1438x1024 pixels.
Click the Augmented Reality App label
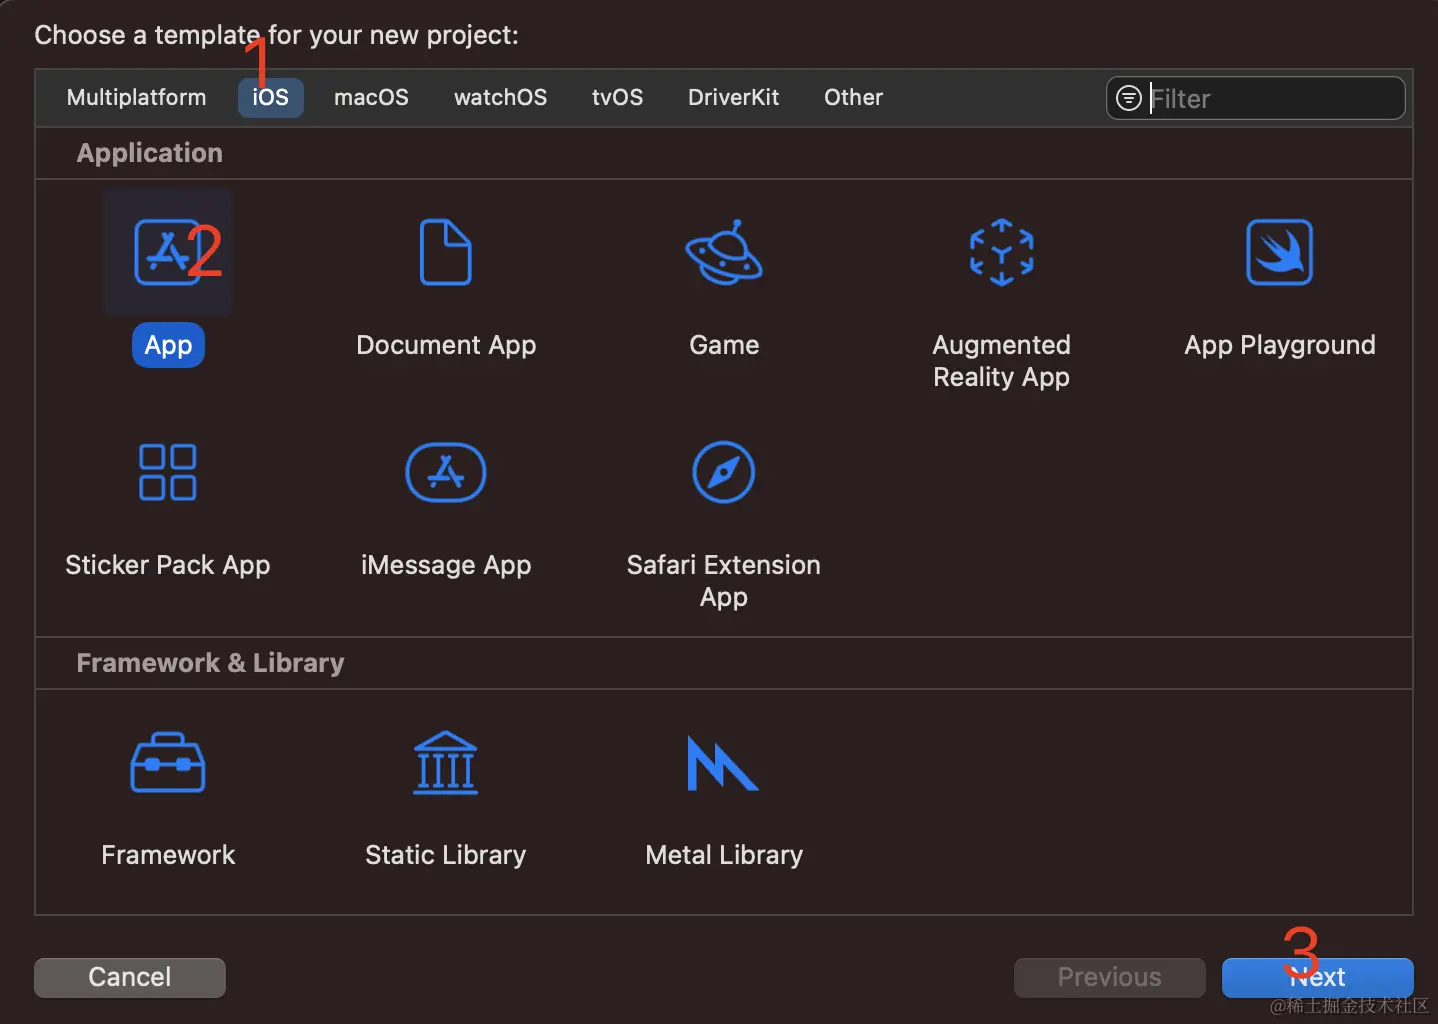click(1002, 361)
